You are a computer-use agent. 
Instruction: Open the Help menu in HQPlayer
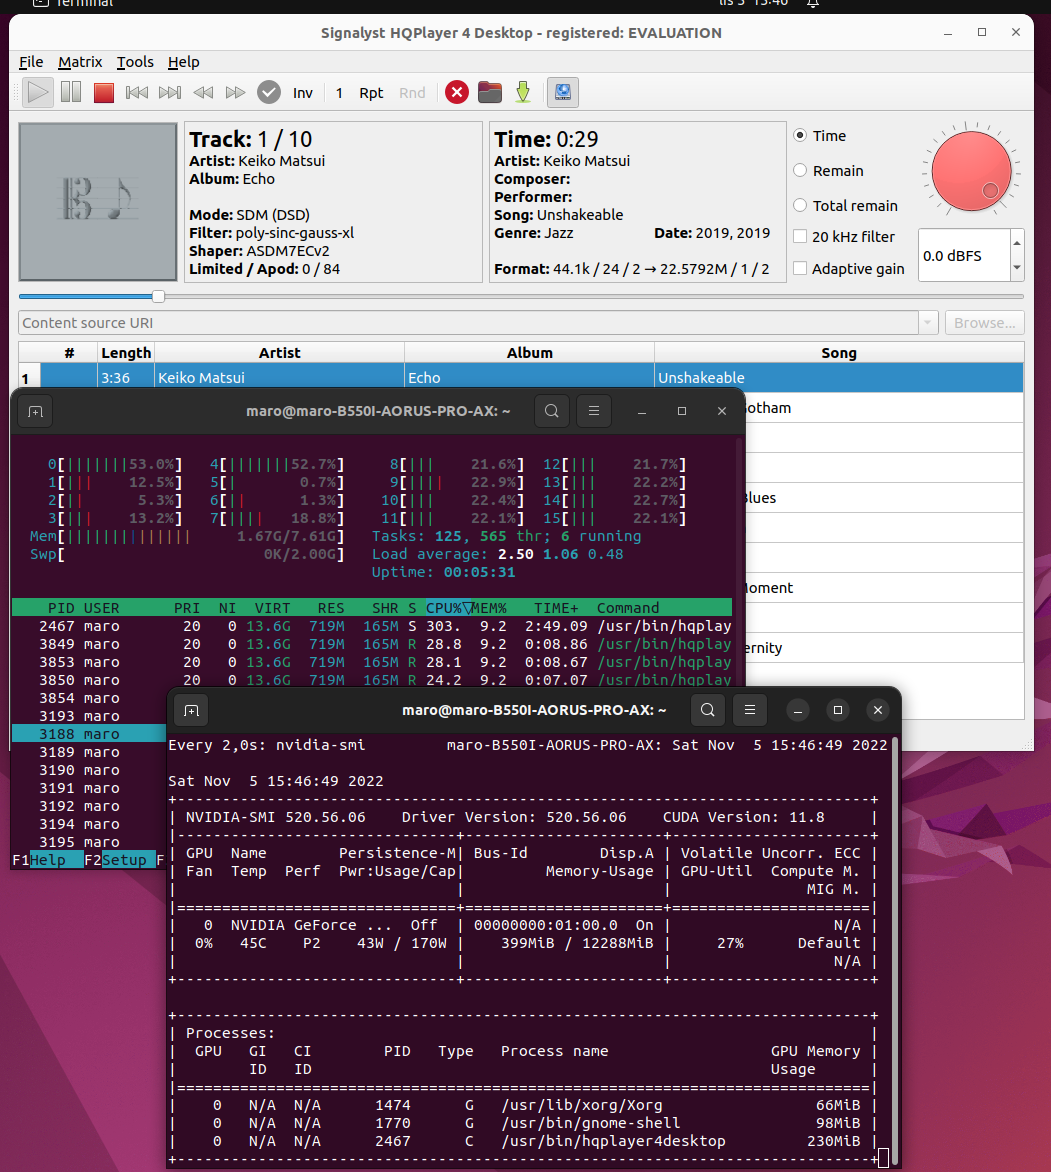pyautogui.click(x=183, y=62)
